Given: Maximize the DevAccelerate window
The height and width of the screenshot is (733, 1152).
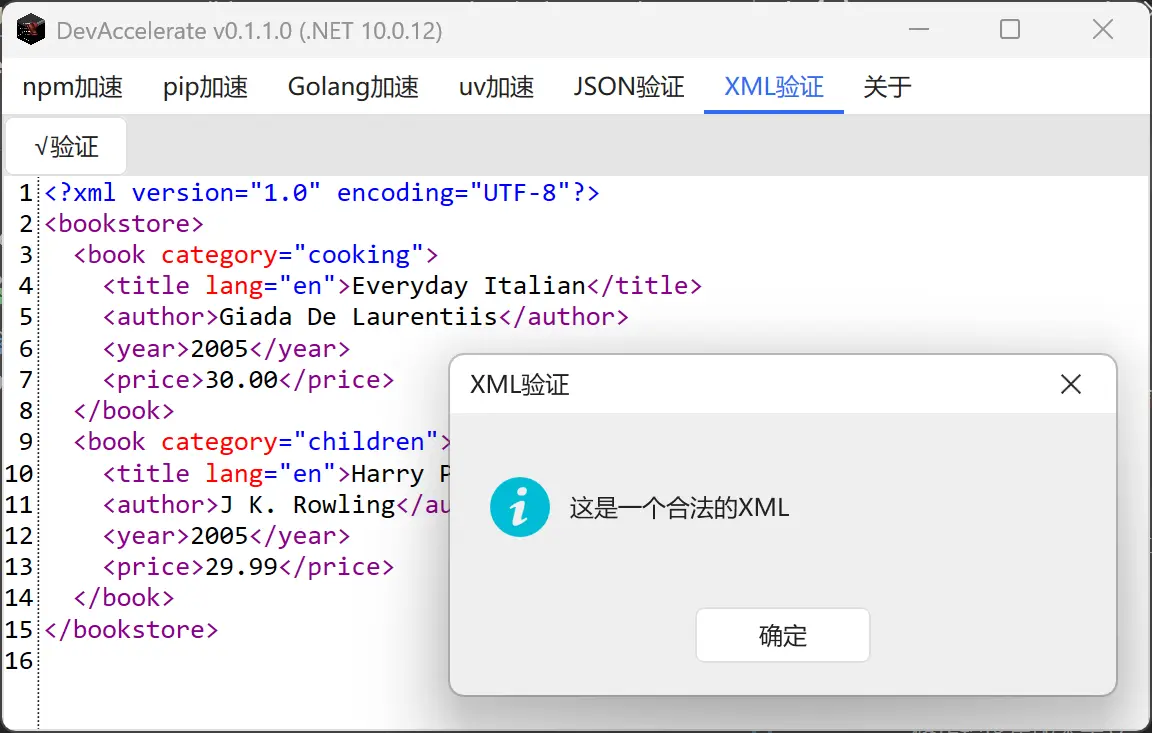Looking at the screenshot, I should click(x=1010, y=29).
